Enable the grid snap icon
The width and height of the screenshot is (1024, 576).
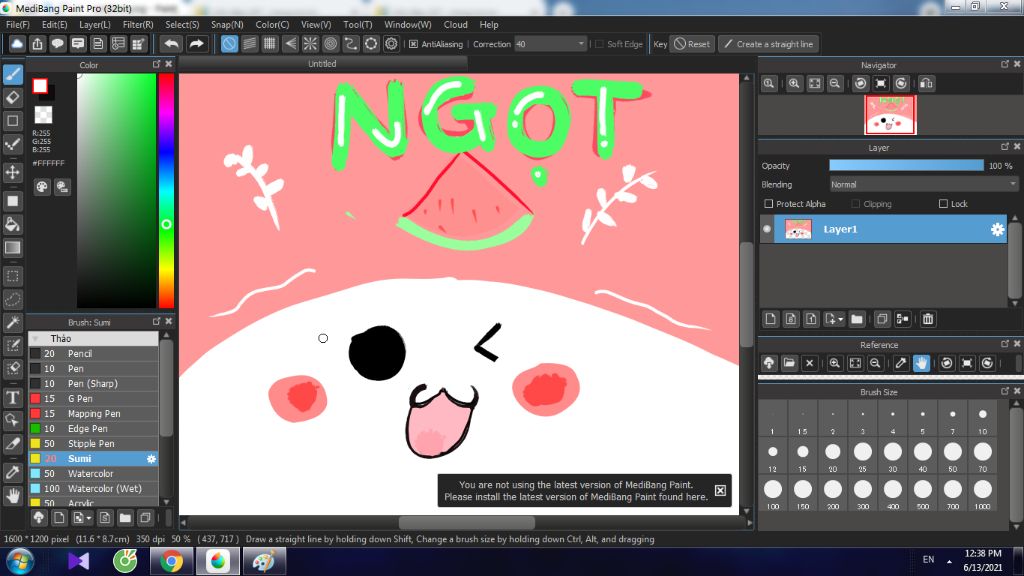pyautogui.click(x=270, y=44)
